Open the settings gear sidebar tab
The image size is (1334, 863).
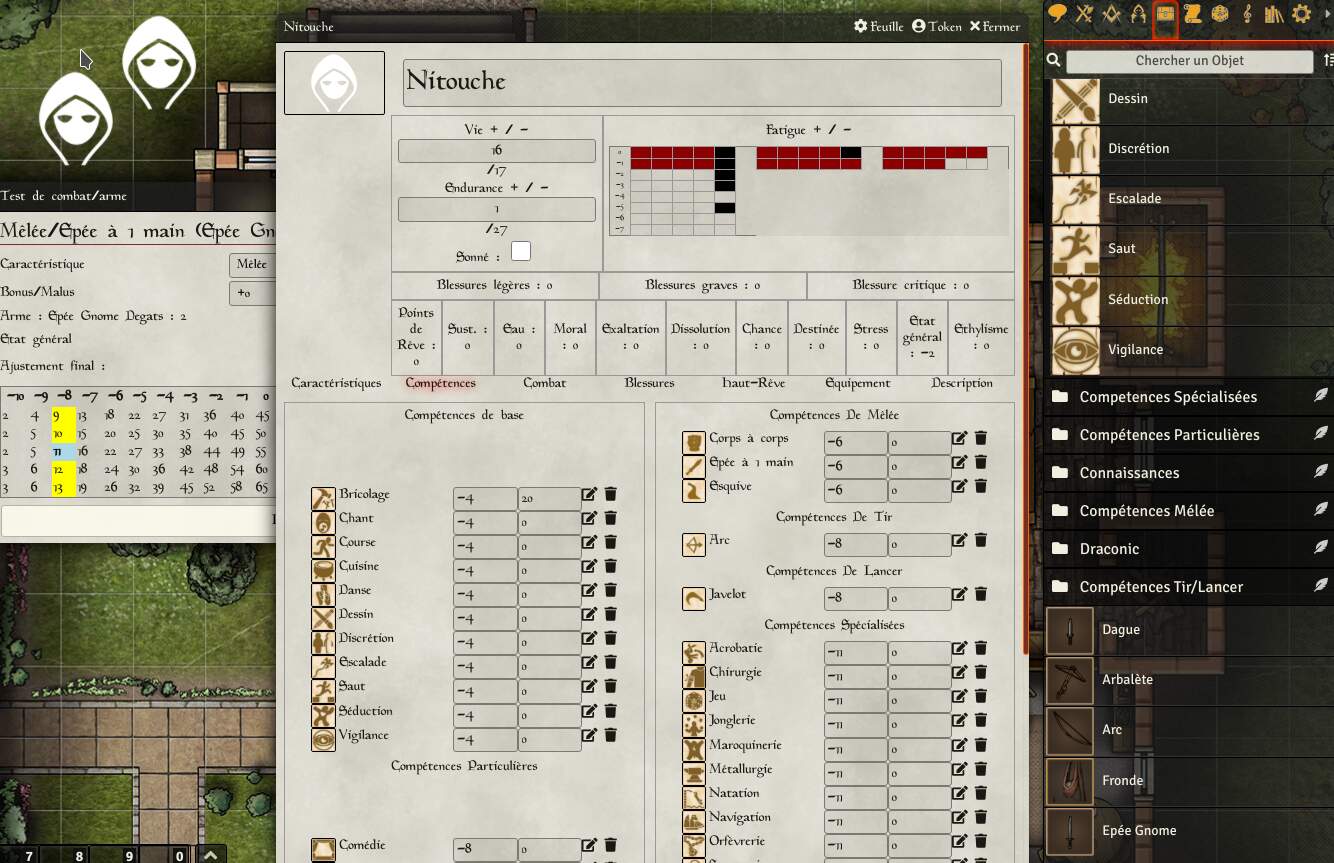[x=1301, y=14]
